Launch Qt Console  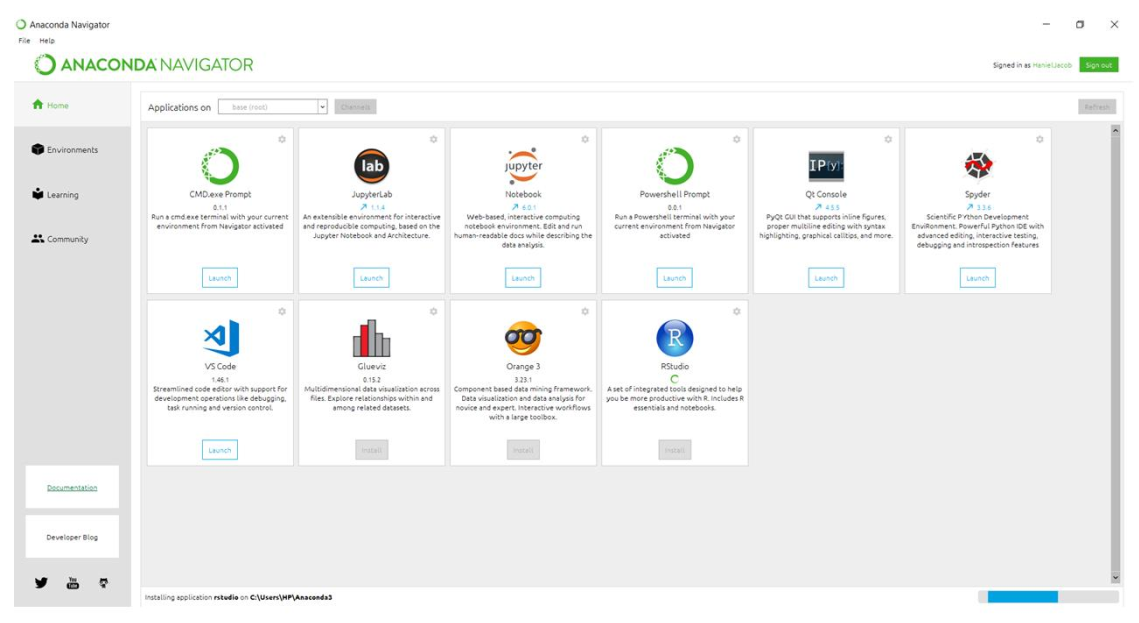(826, 278)
